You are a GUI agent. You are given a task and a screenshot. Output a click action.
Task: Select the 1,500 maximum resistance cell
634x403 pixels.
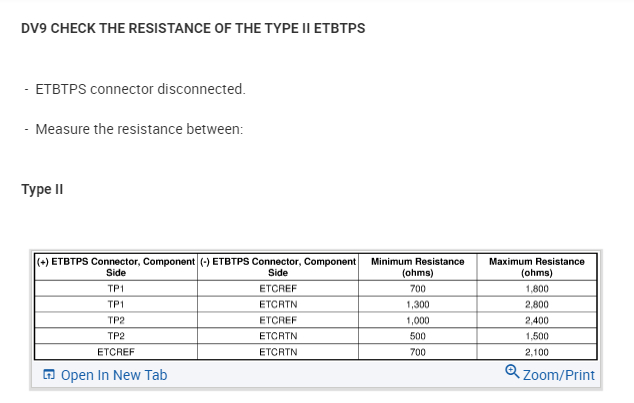tap(537, 336)
